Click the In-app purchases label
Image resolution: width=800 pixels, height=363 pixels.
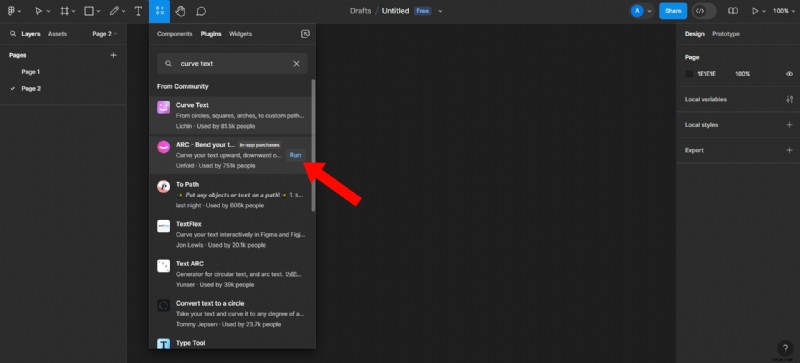coord(260,145)
